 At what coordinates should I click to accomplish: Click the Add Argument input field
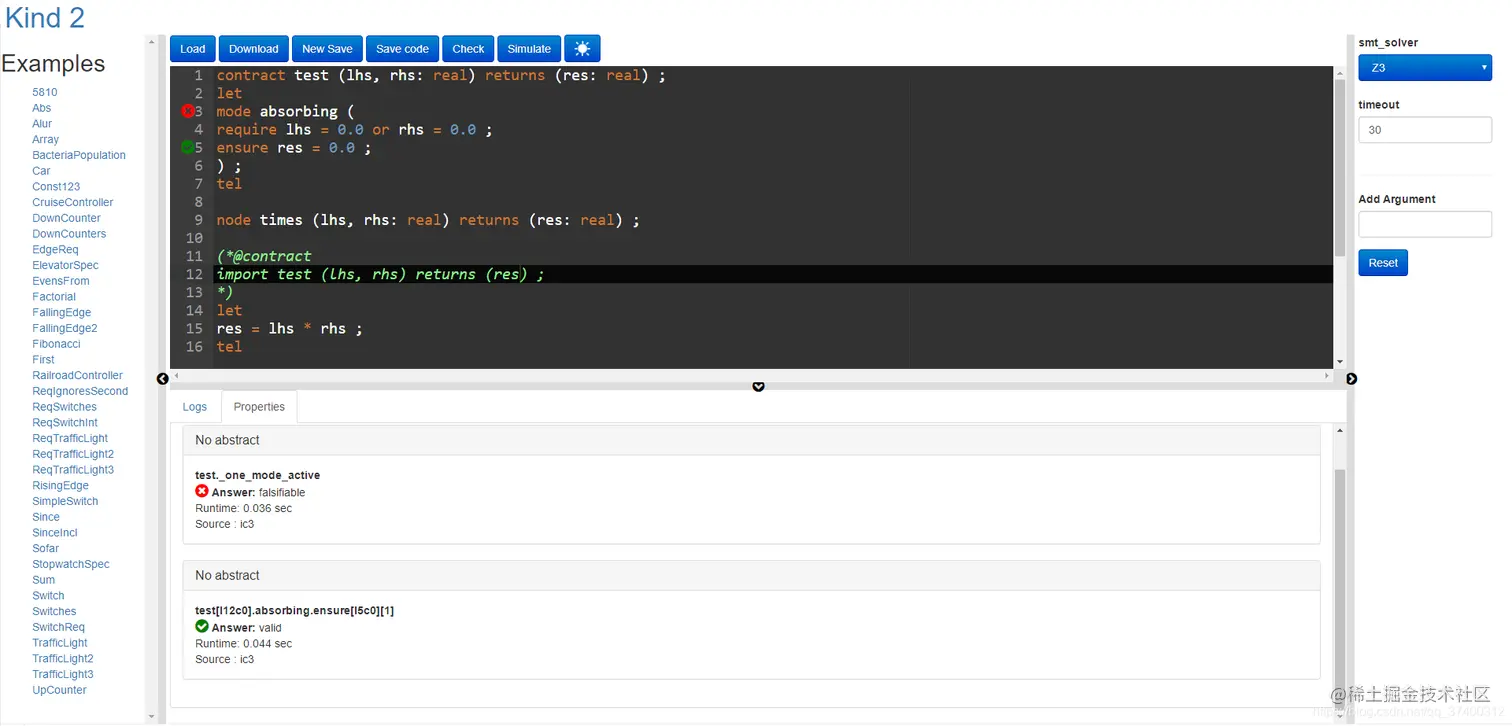pos(1425,224)
